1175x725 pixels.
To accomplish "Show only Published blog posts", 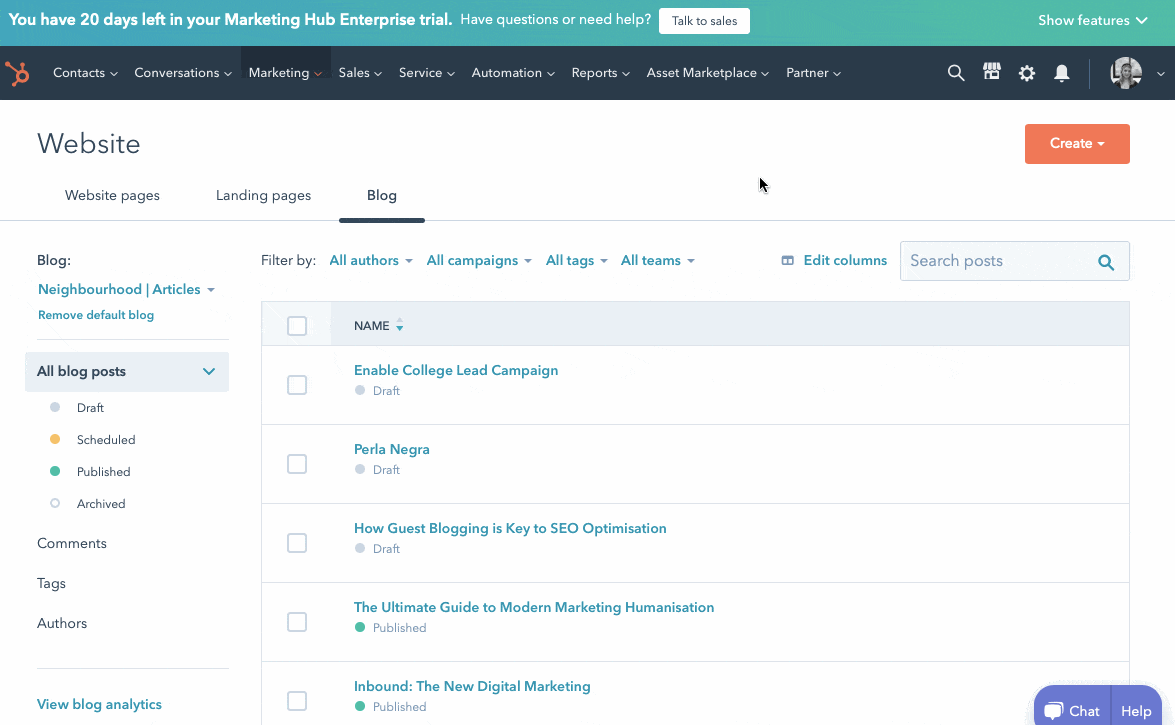I will click(x=103, y=472).
